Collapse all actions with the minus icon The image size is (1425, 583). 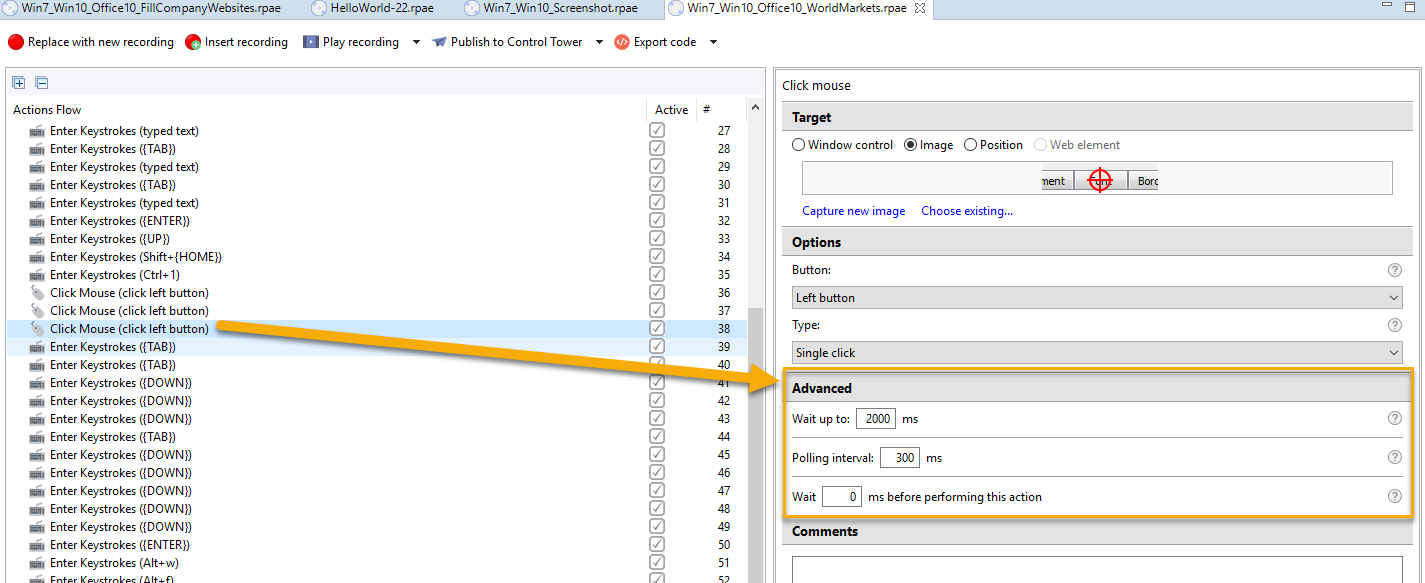pos(42,83)
